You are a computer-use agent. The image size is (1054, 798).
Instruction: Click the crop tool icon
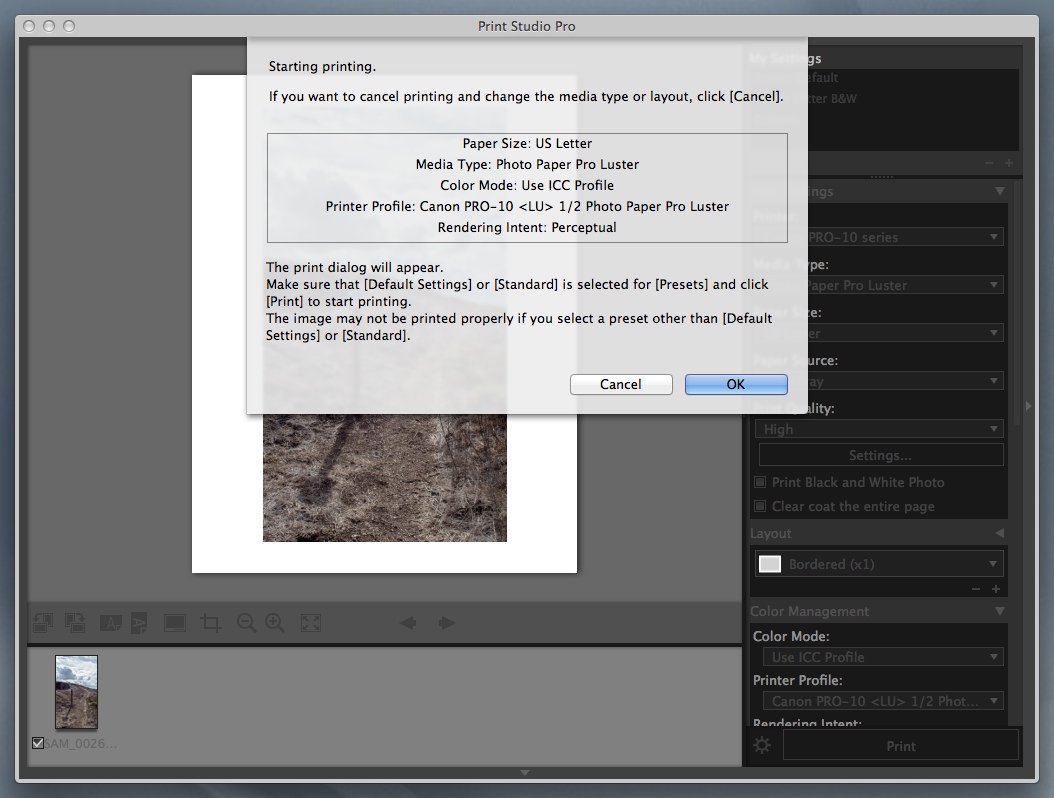click(210, 623)
